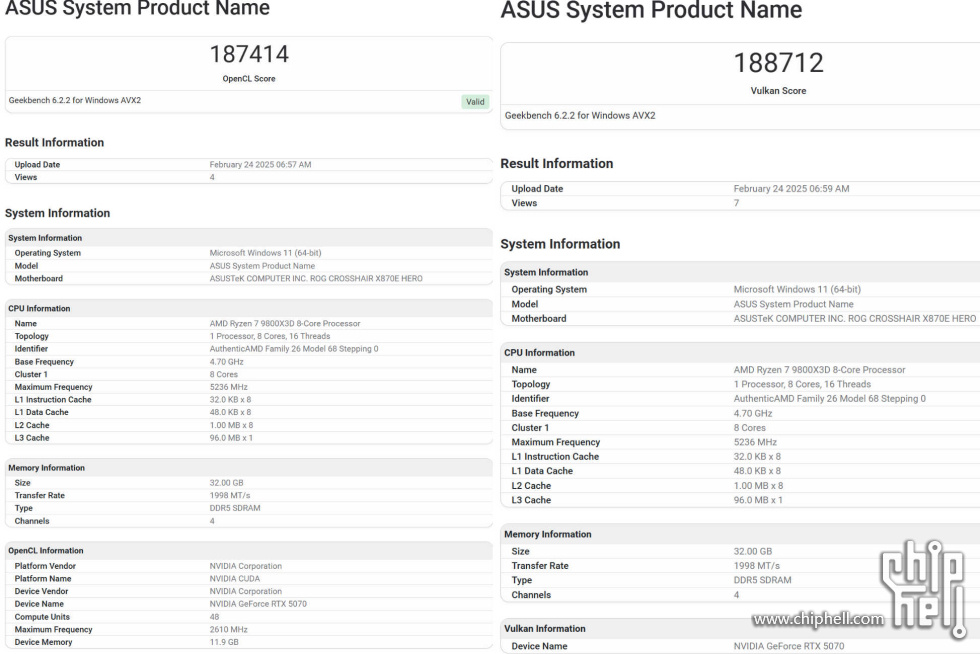The width and height of the screenshot is (980, 654).
Task: Click the "96.0 MB x 1" L3 Cache value on the Vulkan page
Action: pos(758,501)
